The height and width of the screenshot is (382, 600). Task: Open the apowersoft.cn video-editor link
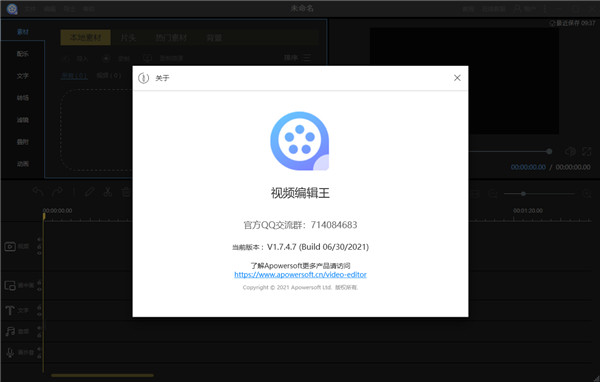click(300, 274)
